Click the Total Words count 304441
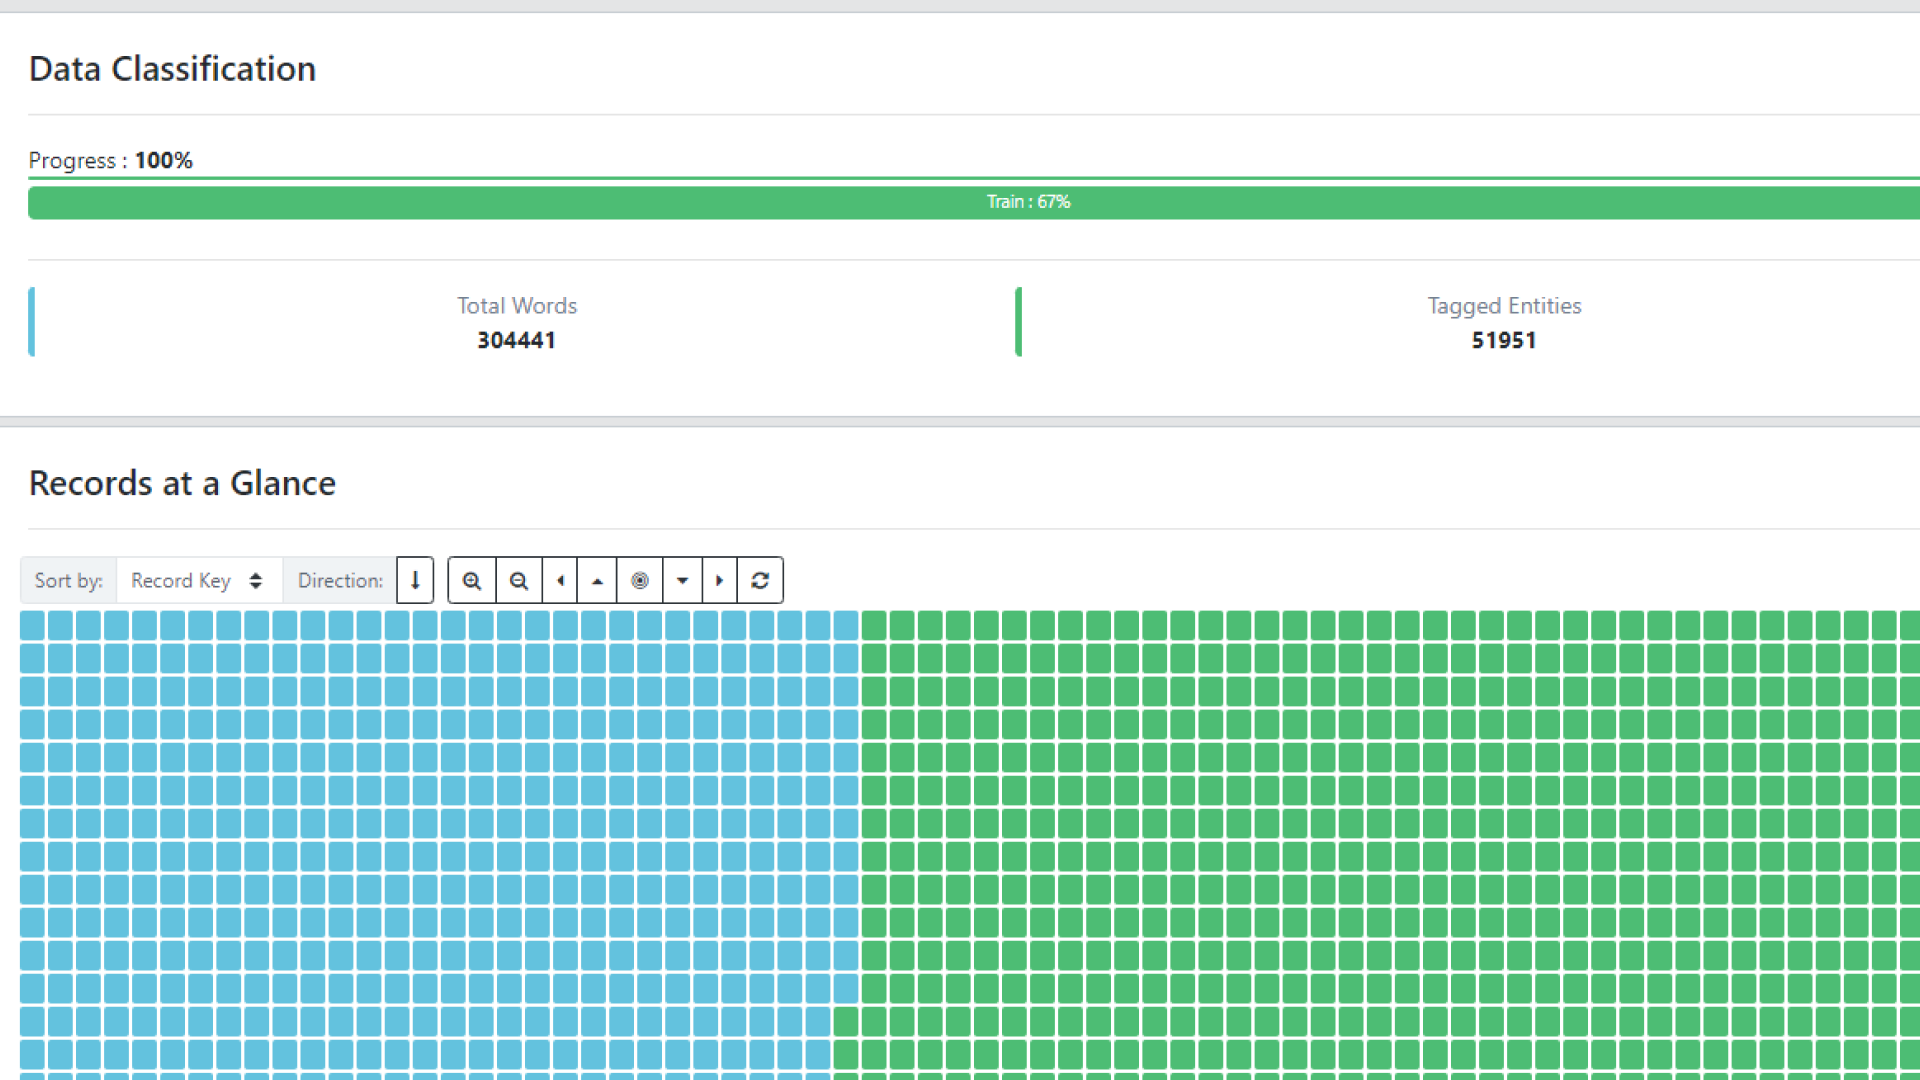The image size is (1920, 1080). 516,340
